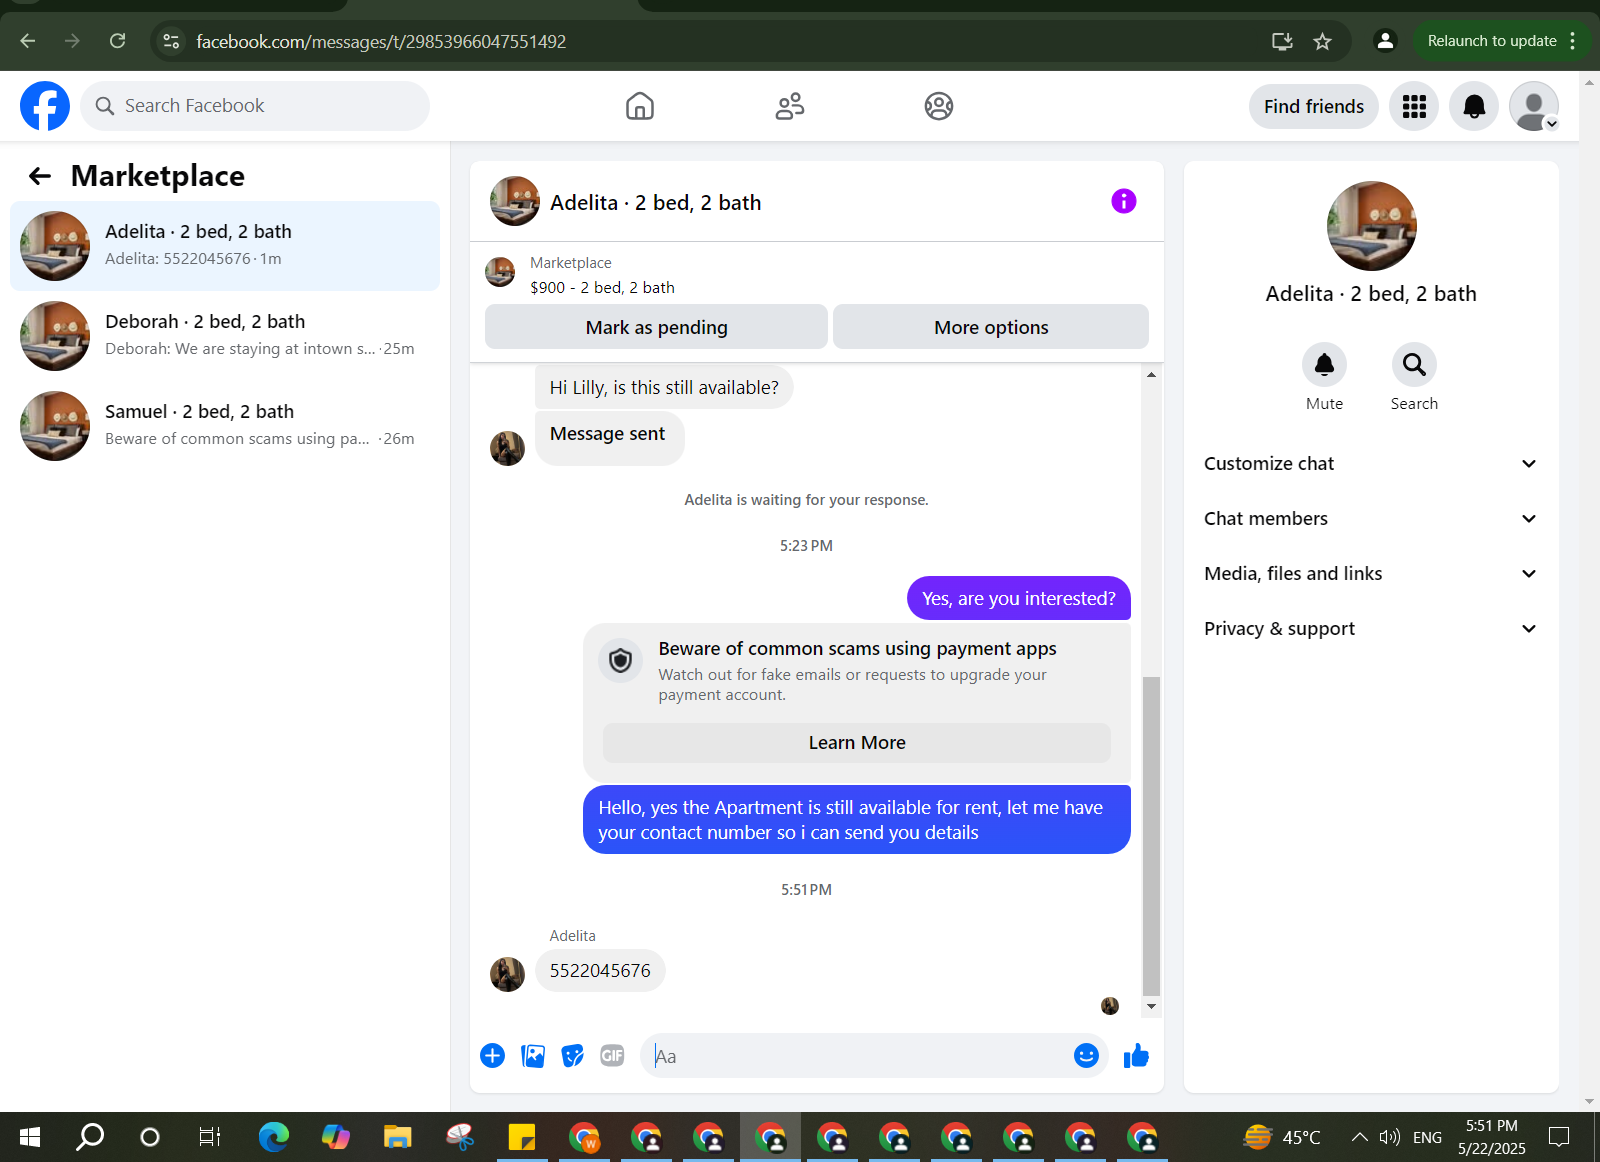Expand the Chat members section
The image size is (1600, 1162).
tap(1371, 519)
